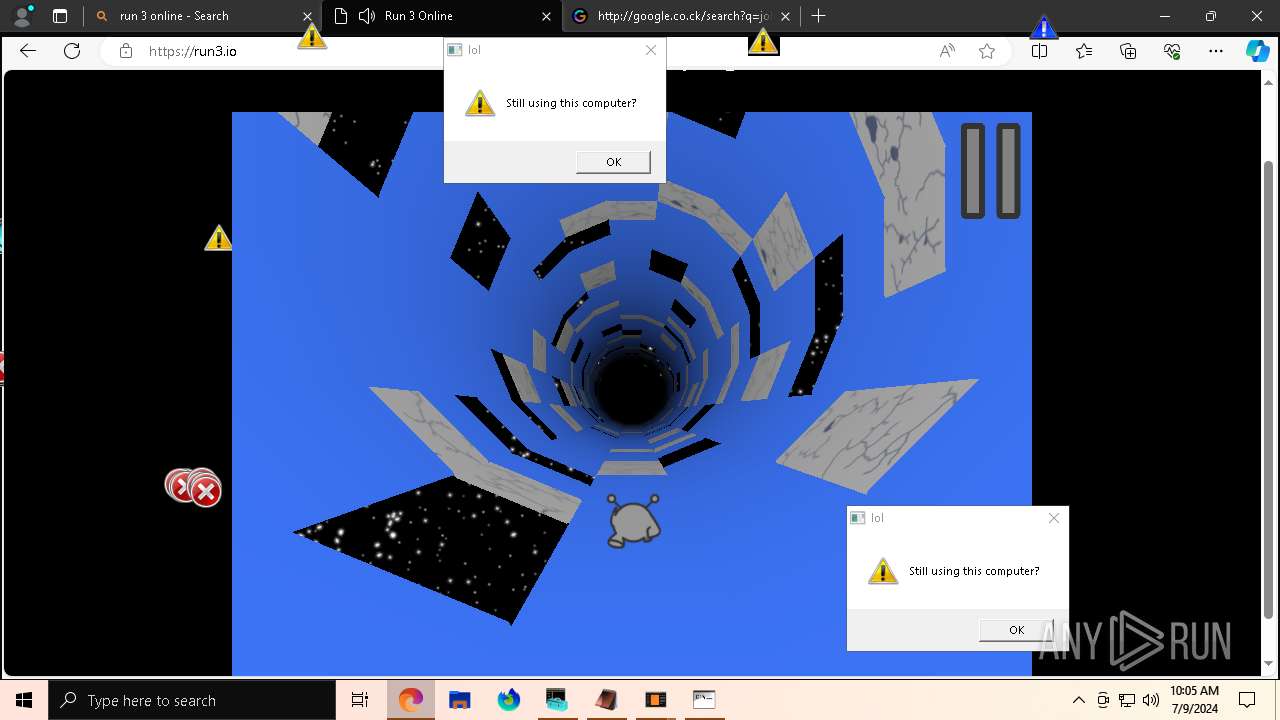Image resolution: width=1280 pixels, height=720 pixels.
Task: Pause the Run 3 game
Action: (990, 171)
